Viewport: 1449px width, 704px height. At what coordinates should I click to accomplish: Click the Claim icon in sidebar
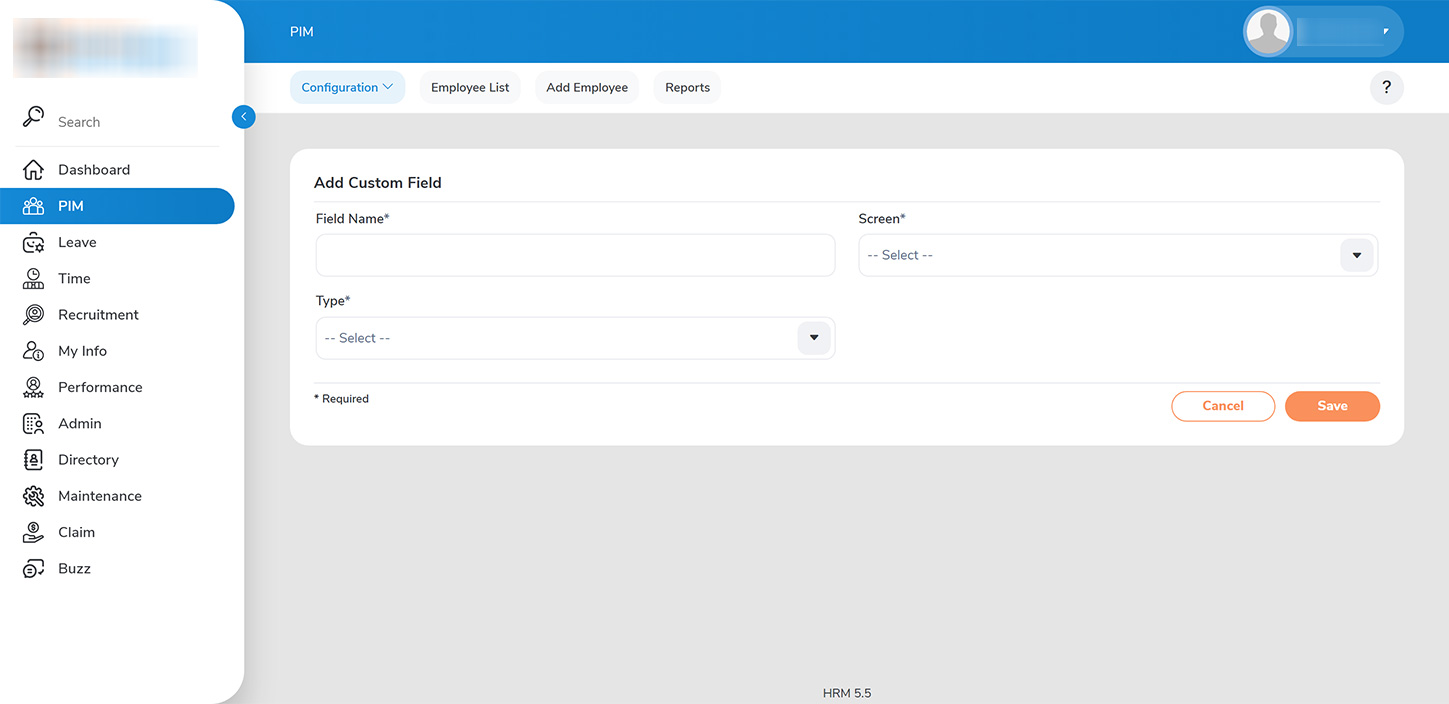(x=33, y=533)
